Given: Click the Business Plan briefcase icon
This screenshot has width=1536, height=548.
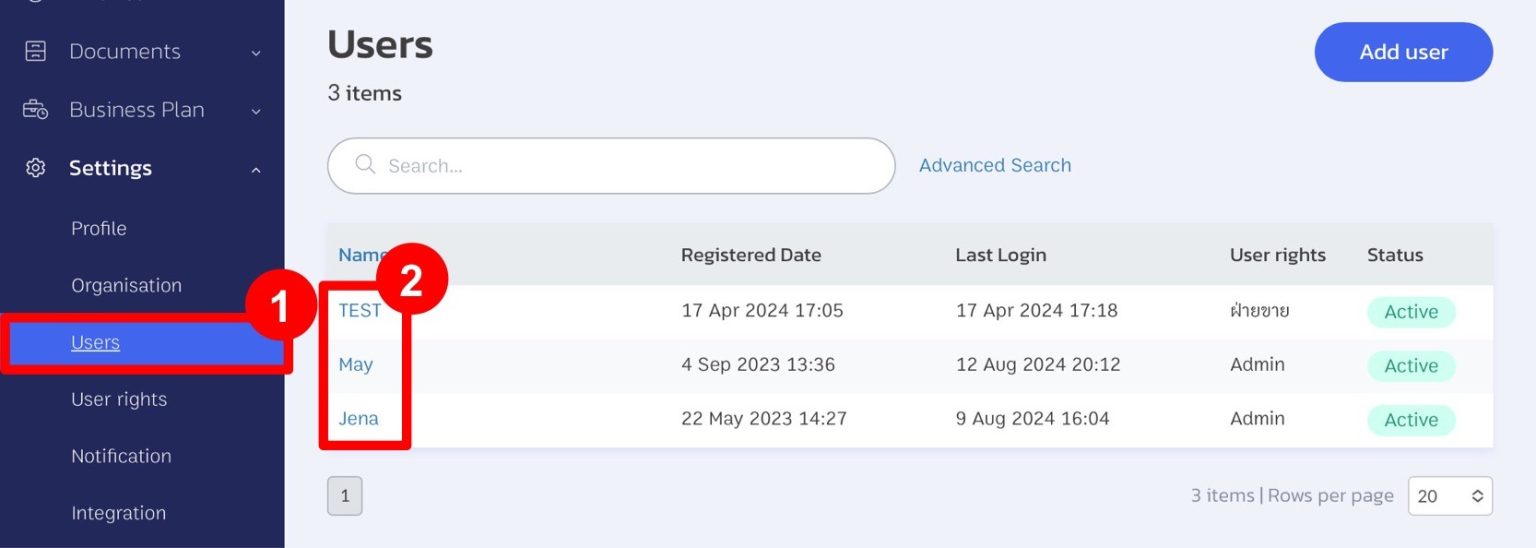Looking at the screenshot, I should (35, 110).
